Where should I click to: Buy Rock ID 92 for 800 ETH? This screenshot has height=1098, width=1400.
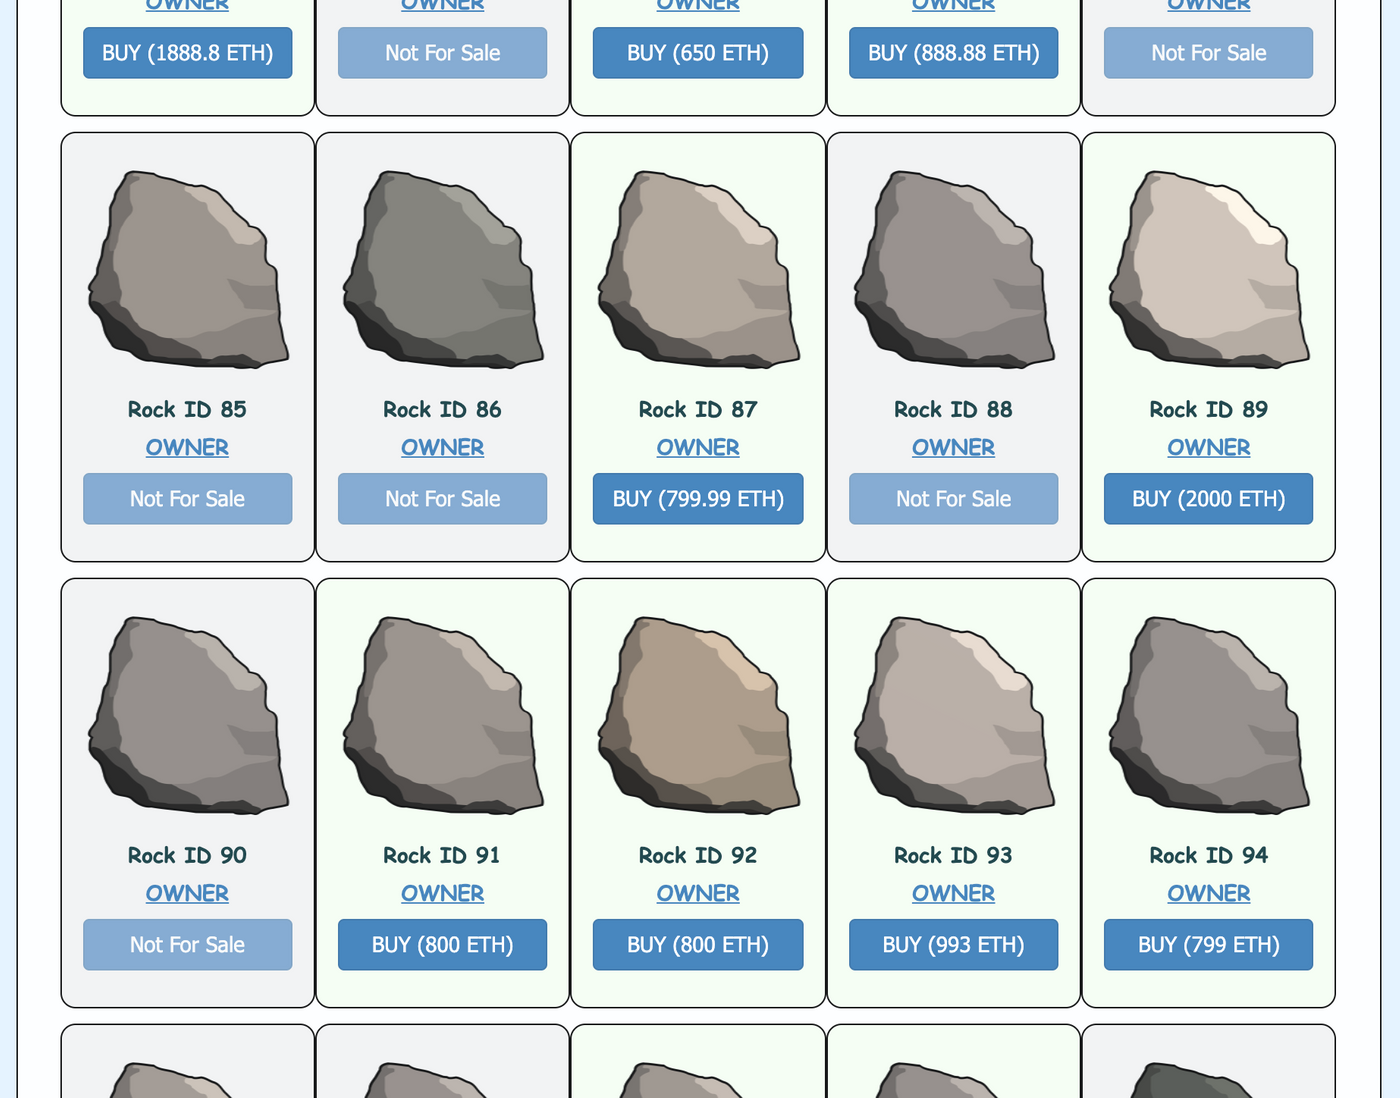698,945
